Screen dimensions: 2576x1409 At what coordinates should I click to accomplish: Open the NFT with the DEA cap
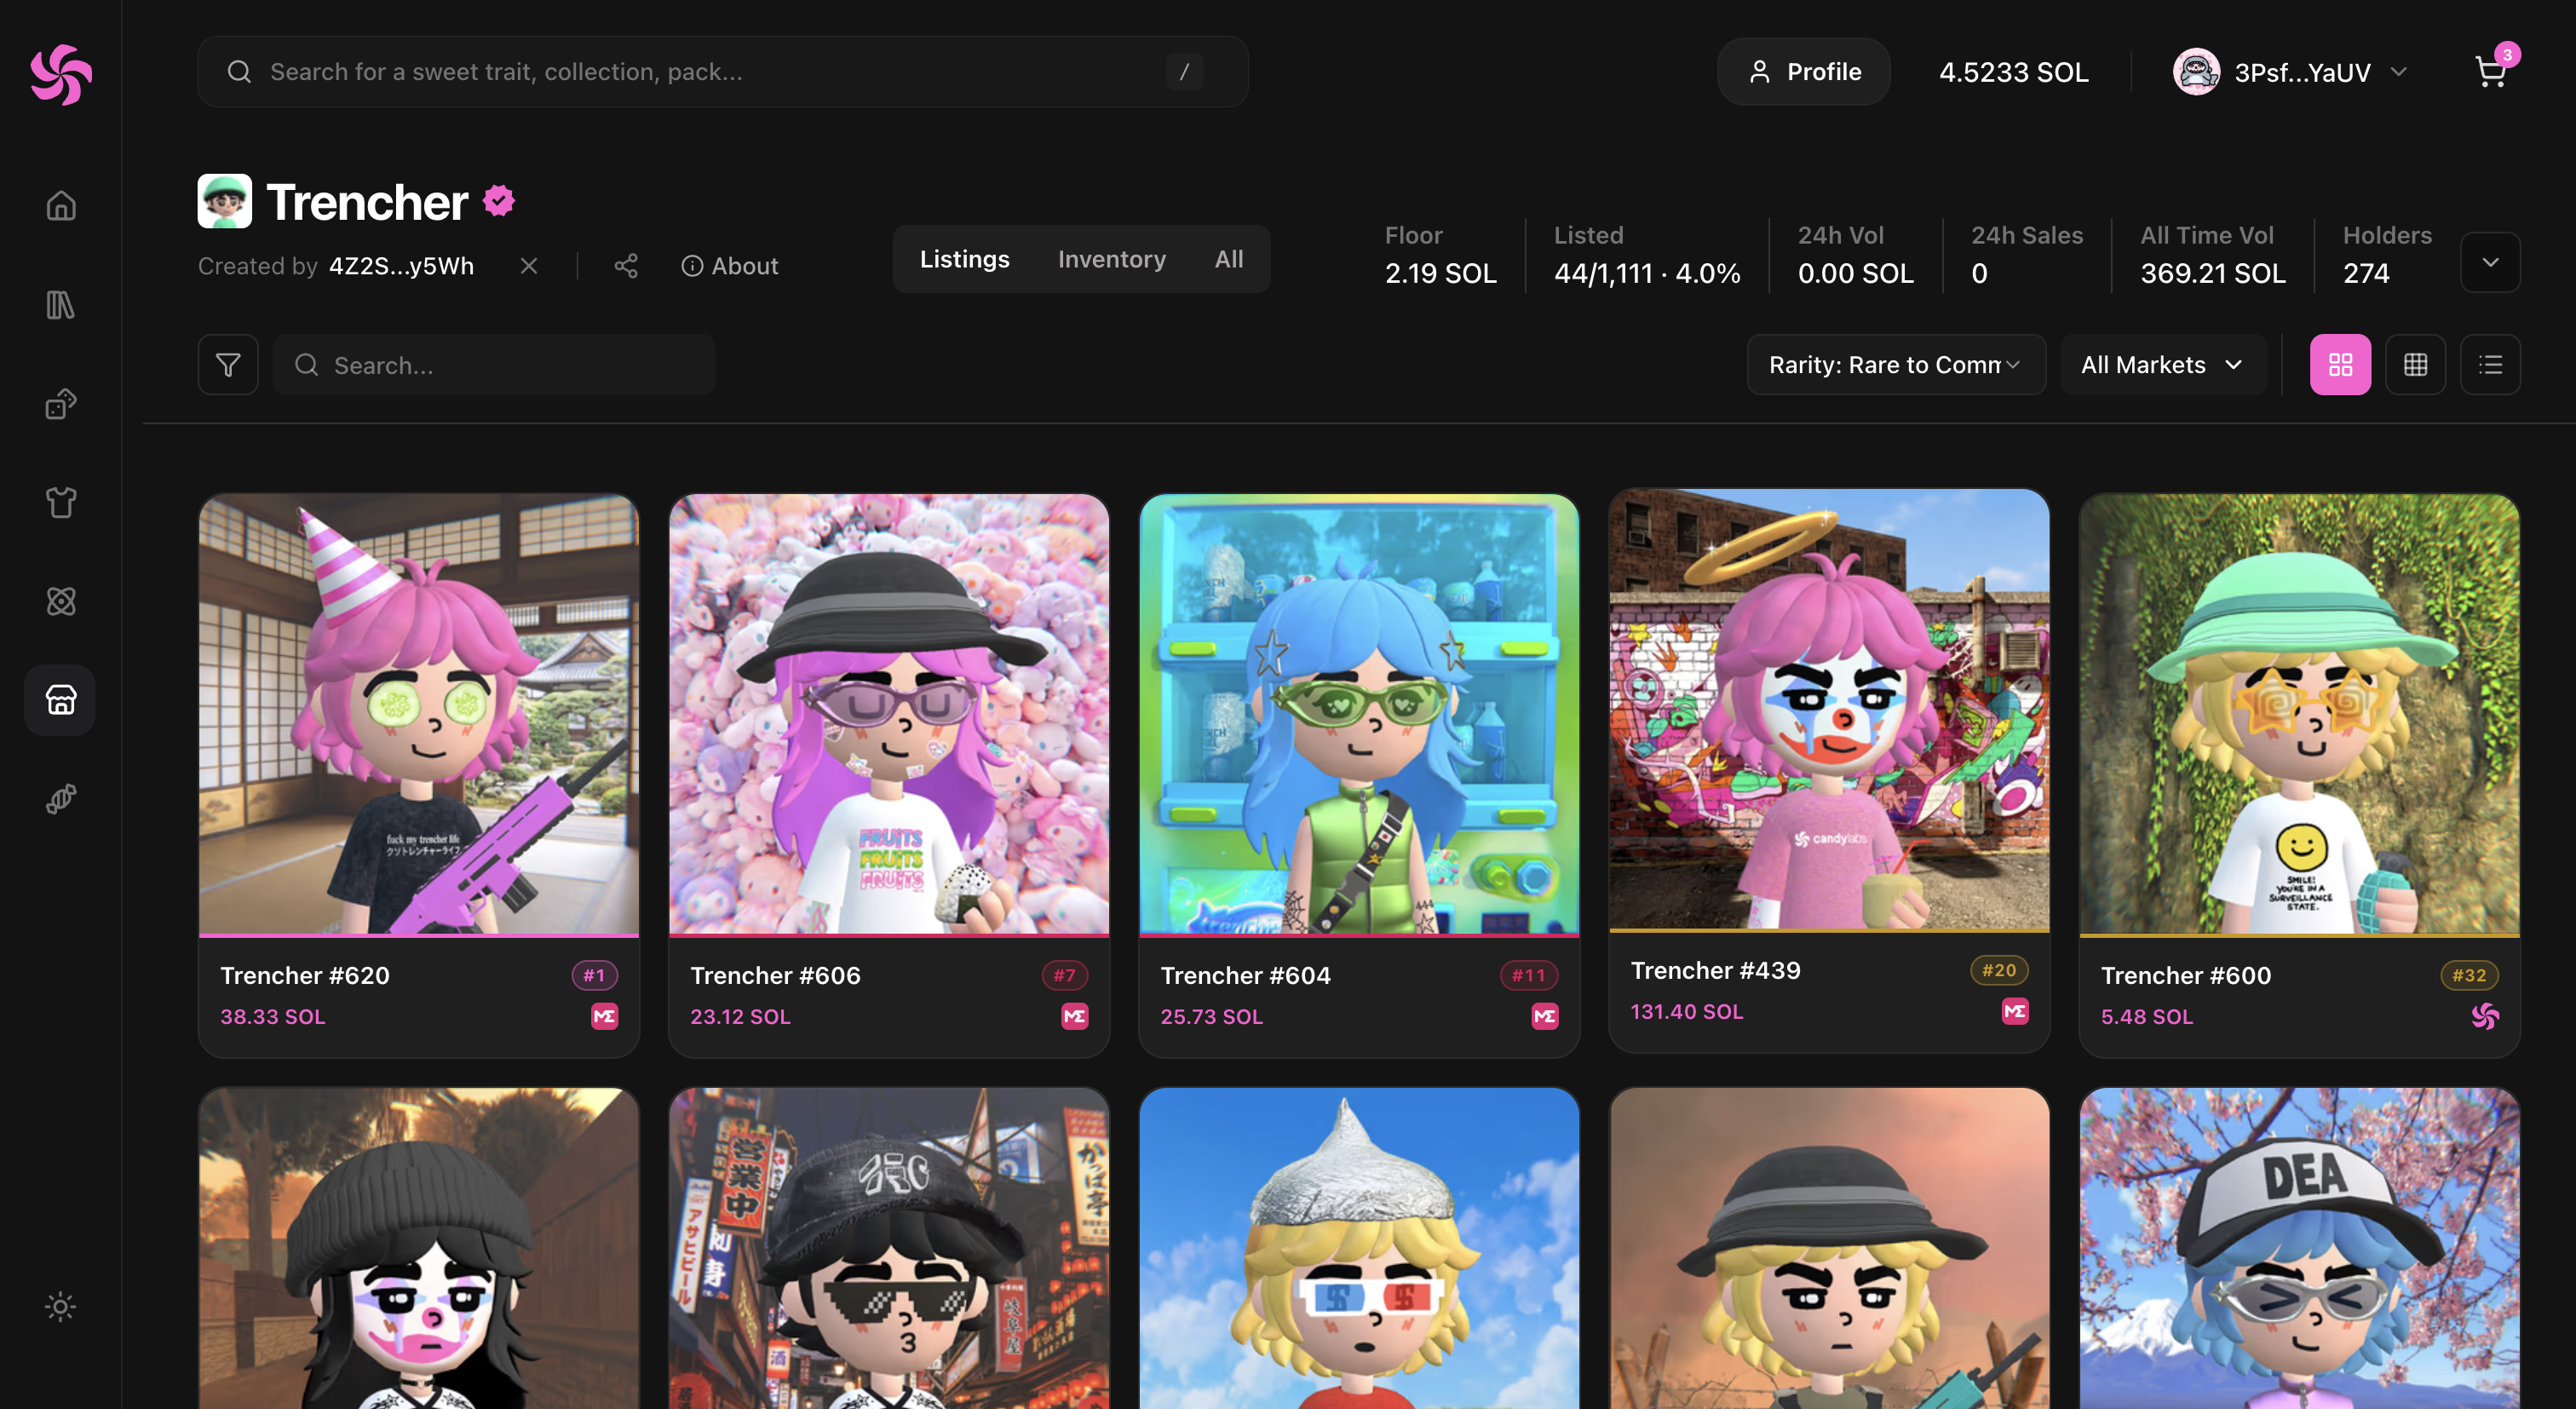tap(2299, 1248)
